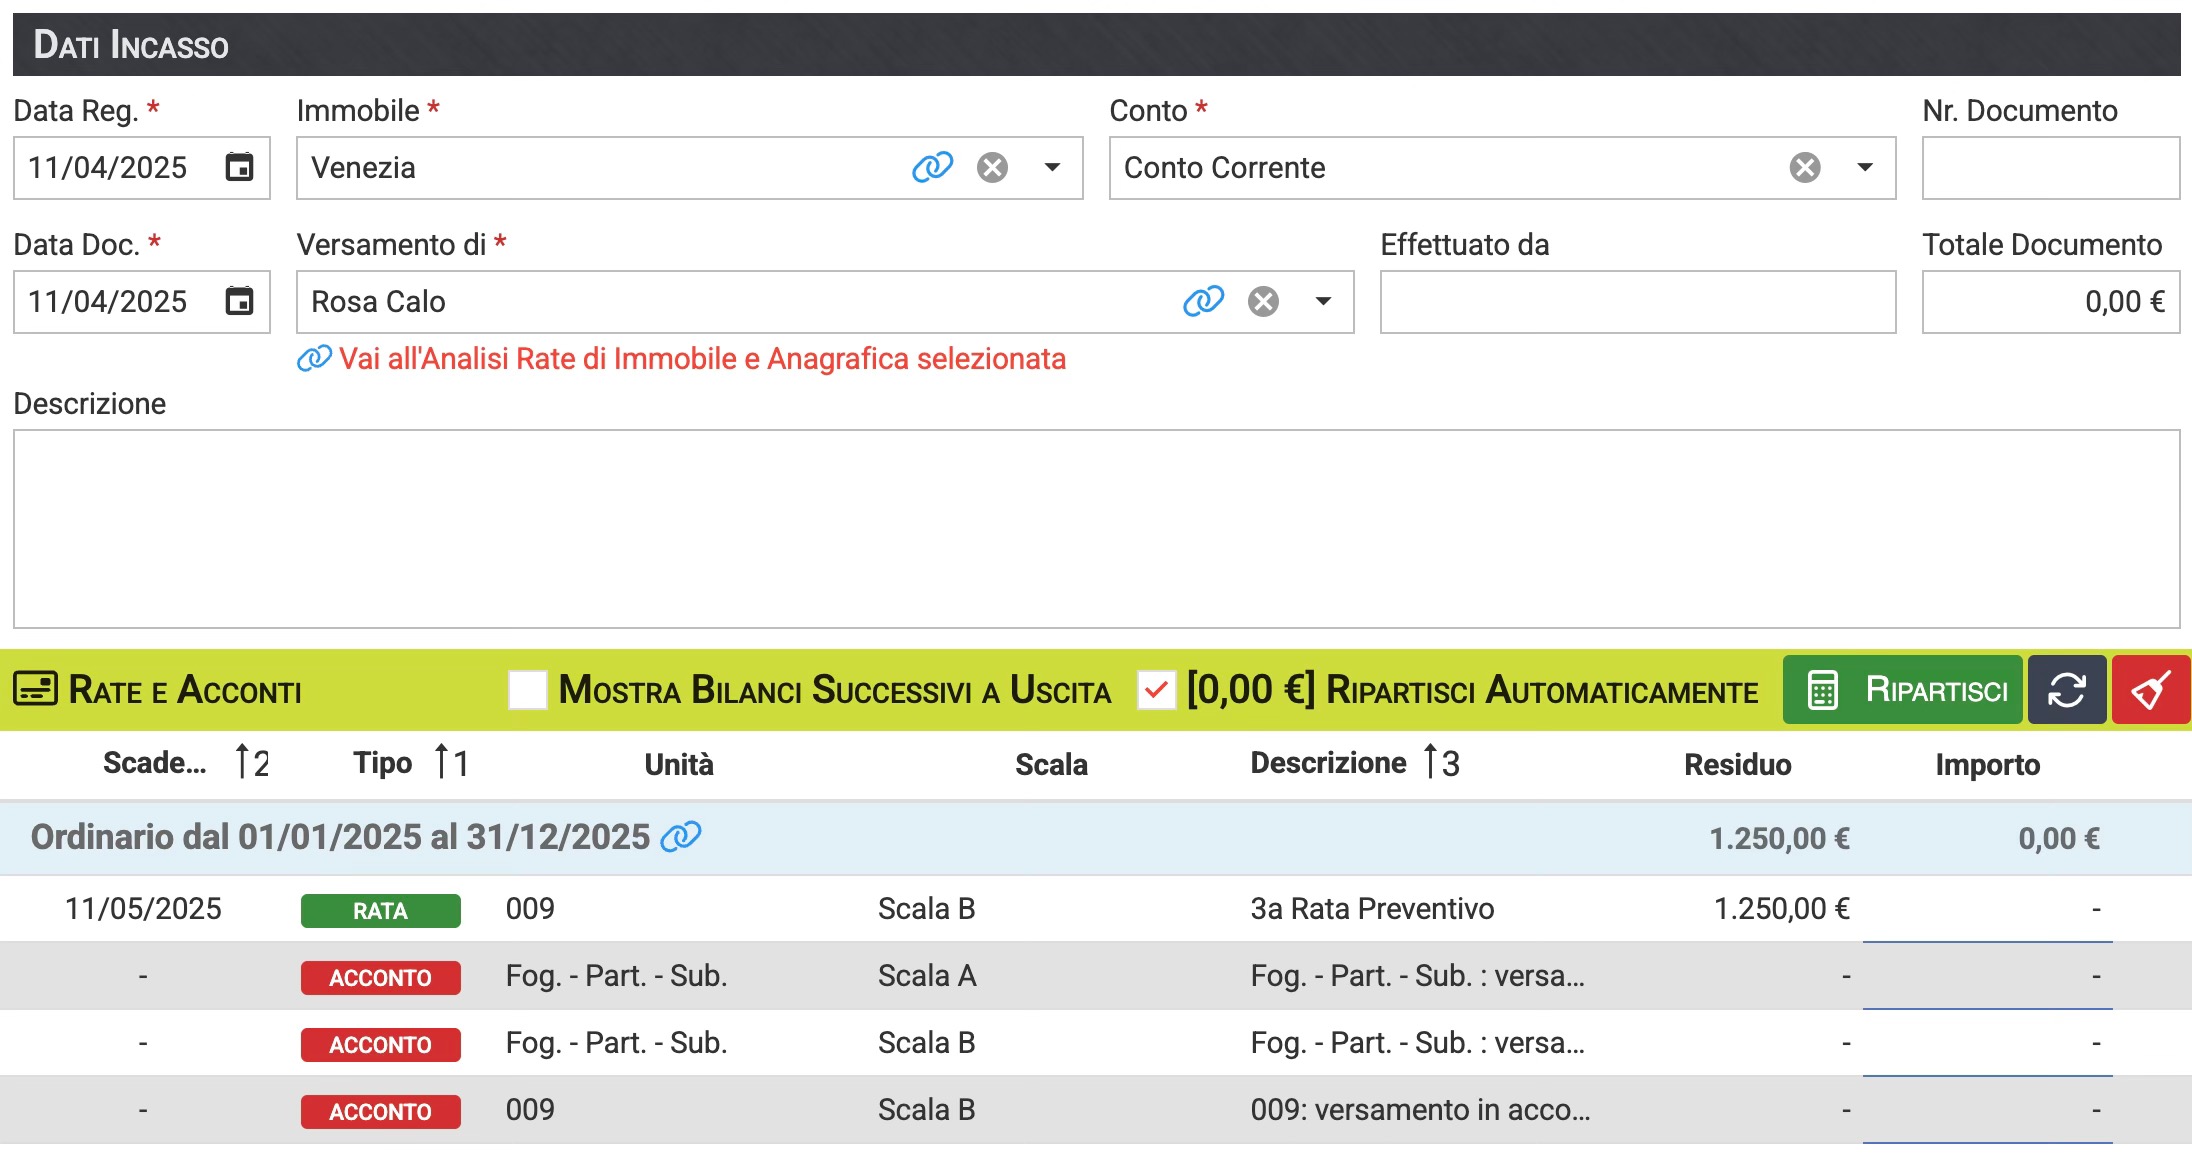Viewport: 2192px width, 1168px height.
Task: Expand the Conto dropdown
Action: (x=1865, y=167)
